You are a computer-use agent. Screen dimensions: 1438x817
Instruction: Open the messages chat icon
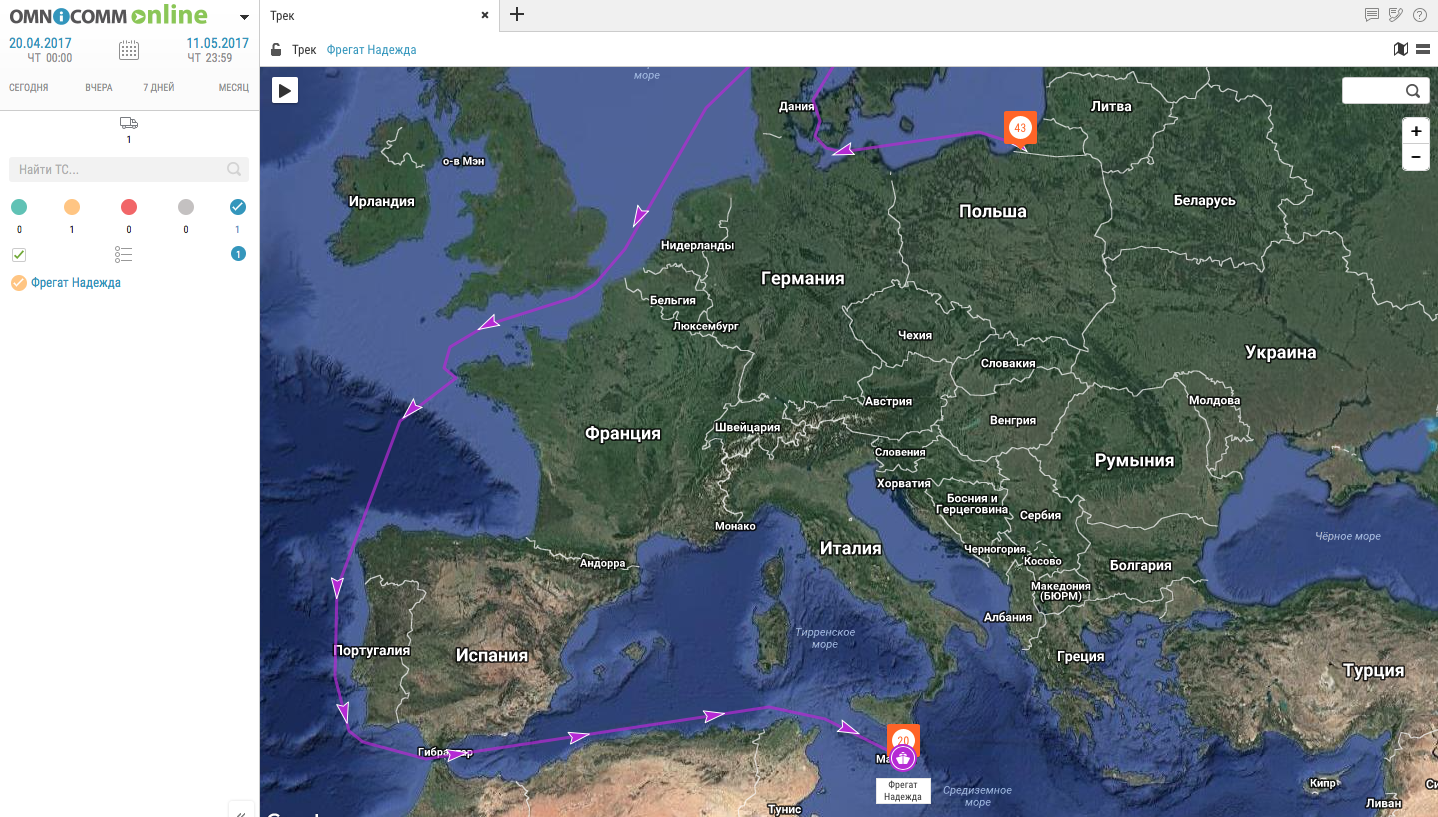[x=1372, y=15]
